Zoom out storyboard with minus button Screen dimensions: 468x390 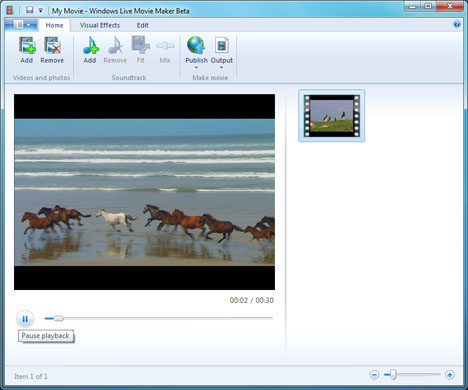tap(374, 375)
